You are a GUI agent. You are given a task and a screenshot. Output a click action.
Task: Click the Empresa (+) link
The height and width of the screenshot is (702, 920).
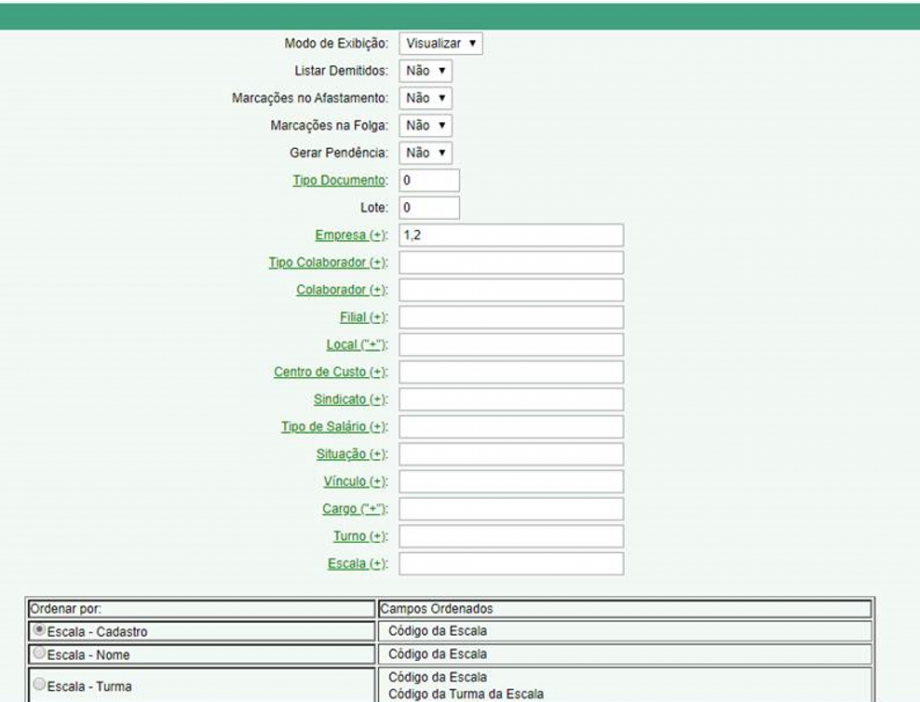pyautogui.click(x=349, y=235)
